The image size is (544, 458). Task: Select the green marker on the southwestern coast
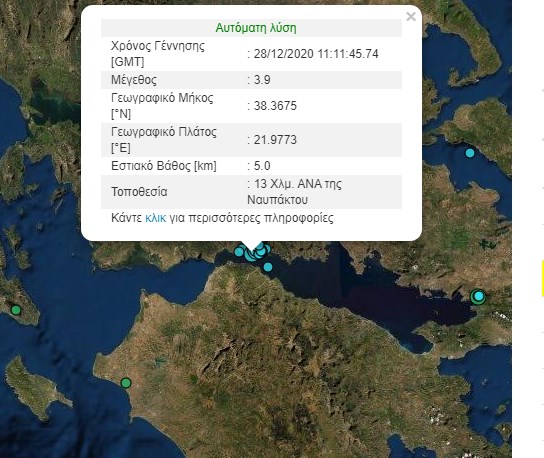click(126, 383)
